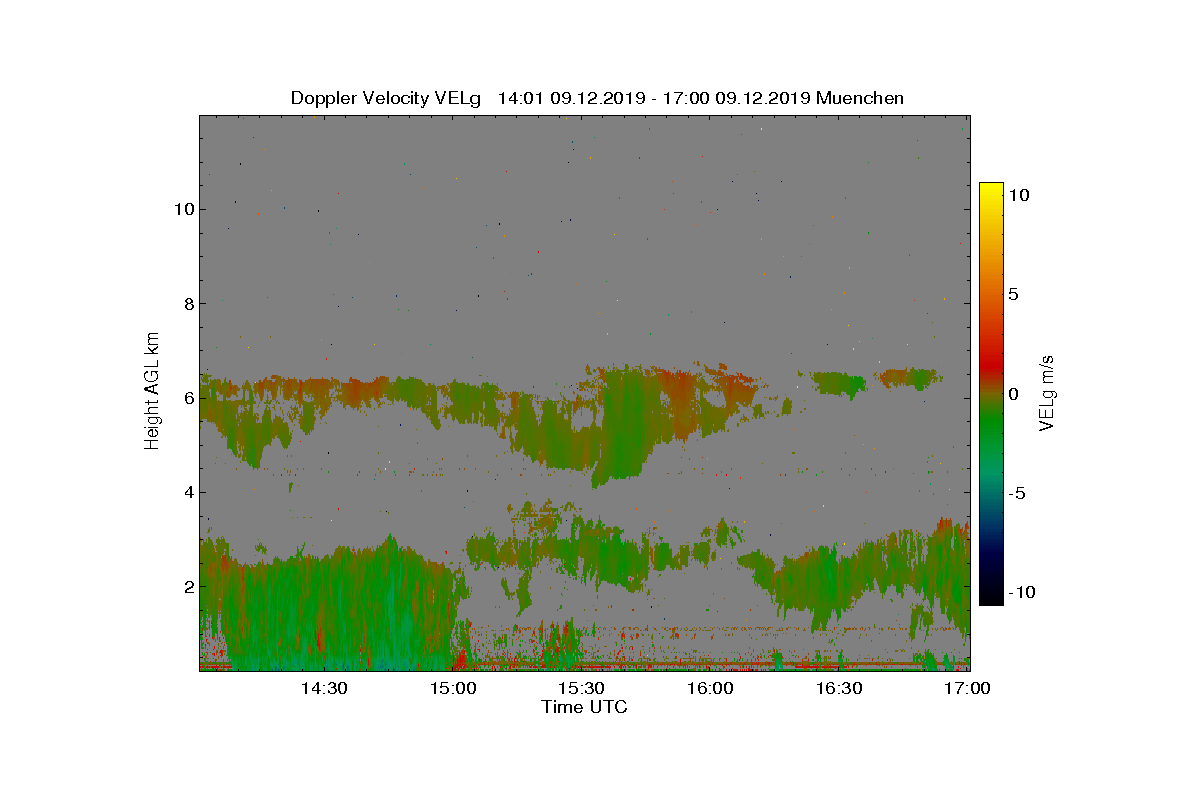Click the 17:00 time tick label
The height and width of the screenshot is (800, 1200).
click(967, 688)
